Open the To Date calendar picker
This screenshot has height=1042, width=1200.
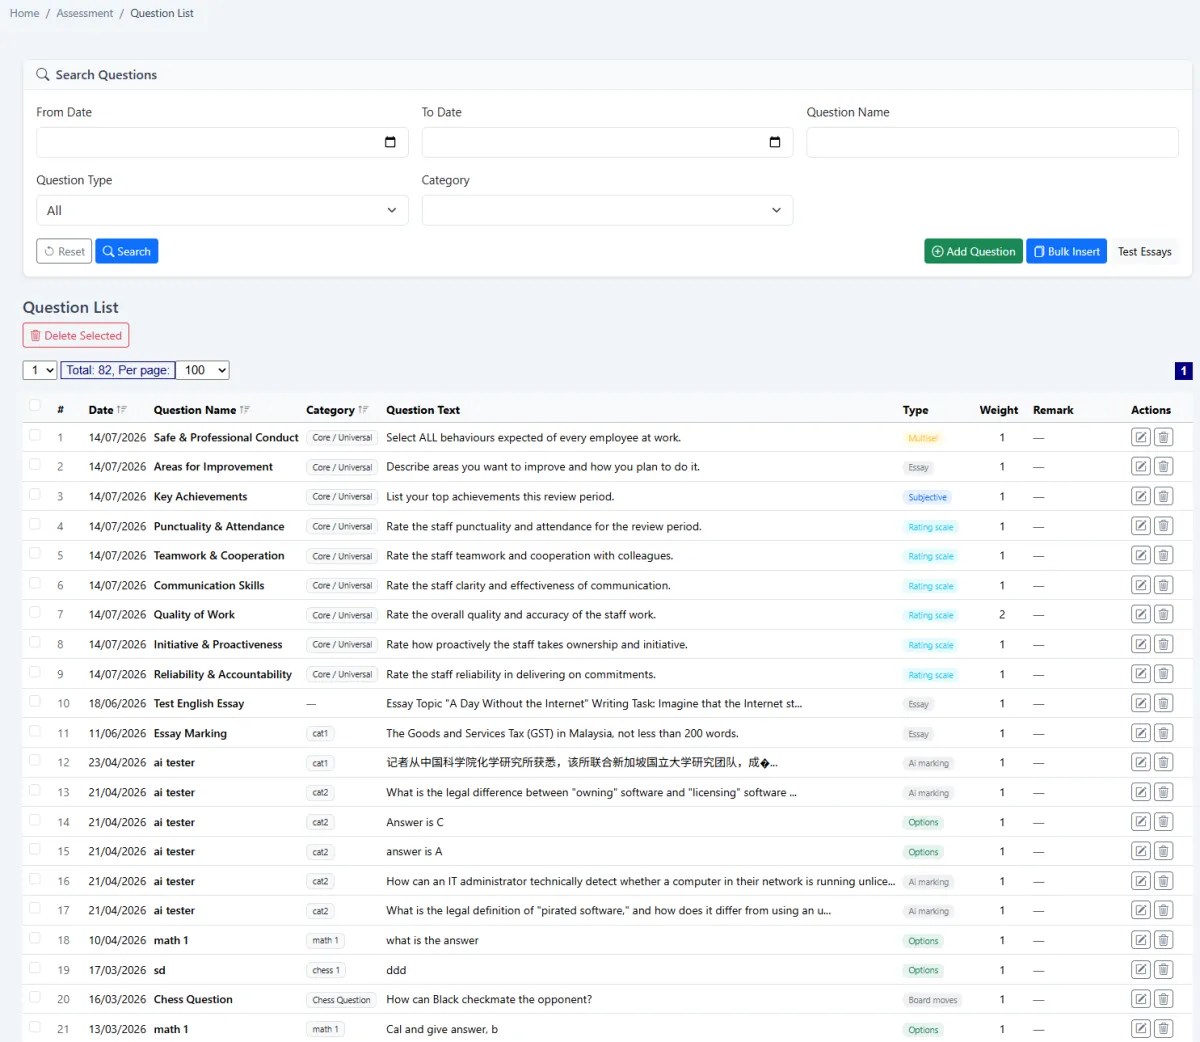pyautogui.click(x=775, y=142)
